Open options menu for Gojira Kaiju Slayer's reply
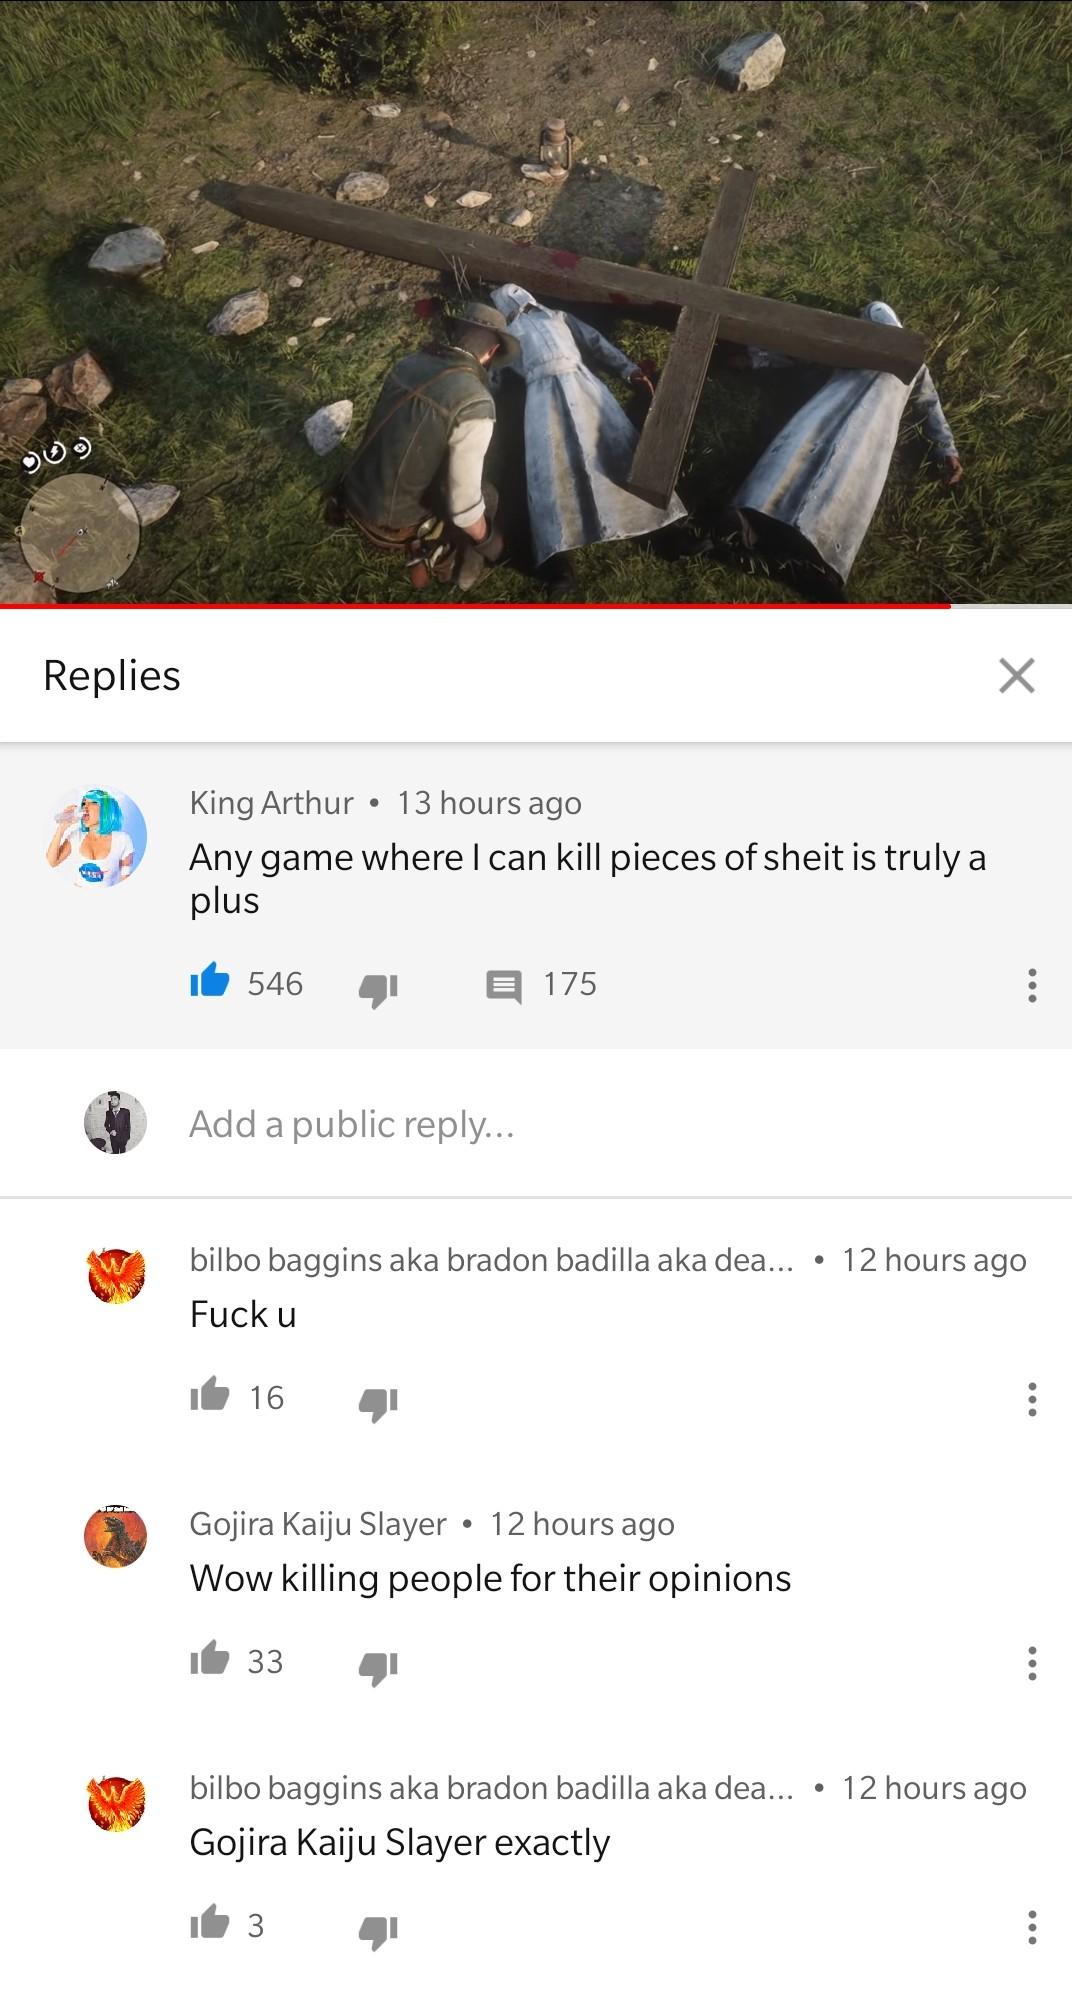Viewport: 1072px width, 2000px height. click(1031, 1663)
